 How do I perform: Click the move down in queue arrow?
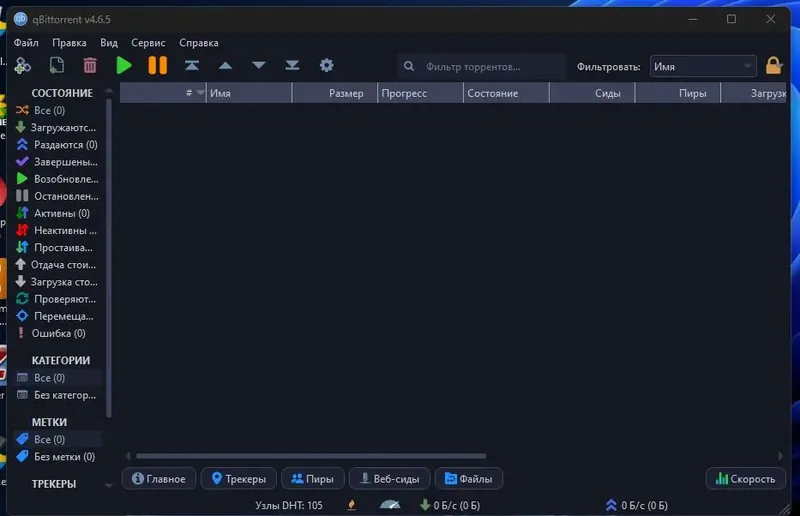pyautogui.click(x=259, y=65)
